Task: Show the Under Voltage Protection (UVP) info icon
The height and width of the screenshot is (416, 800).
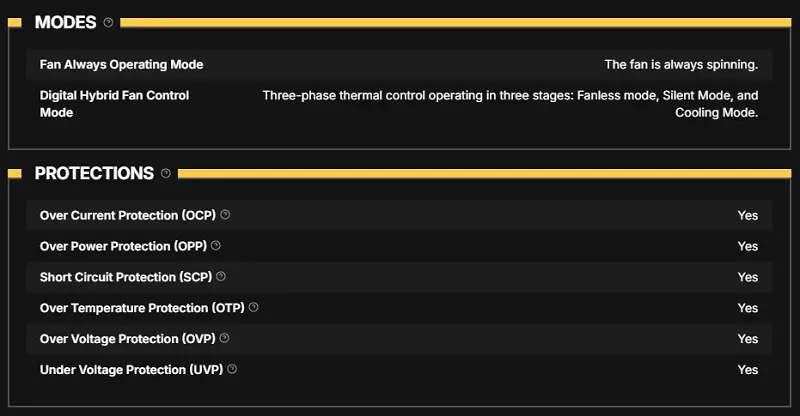Action: [x=232, y=370]
